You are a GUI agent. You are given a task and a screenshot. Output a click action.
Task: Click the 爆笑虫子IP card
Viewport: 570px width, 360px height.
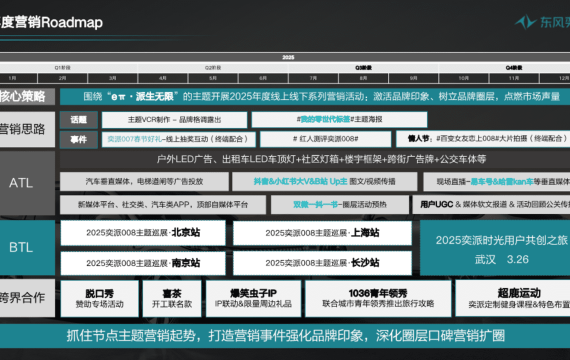coord(253,298)
